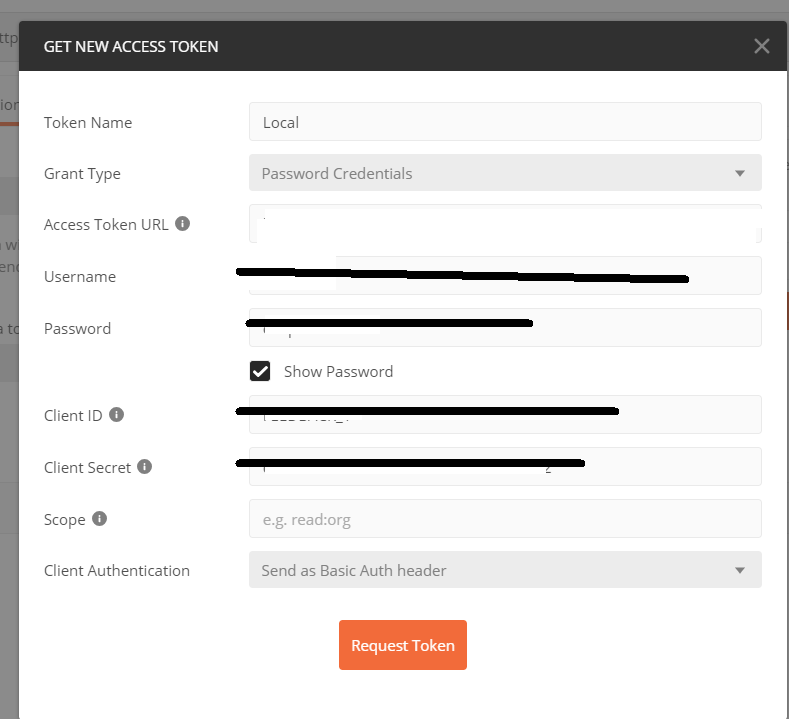Click the Access Token URL info icon

(183, 224)
